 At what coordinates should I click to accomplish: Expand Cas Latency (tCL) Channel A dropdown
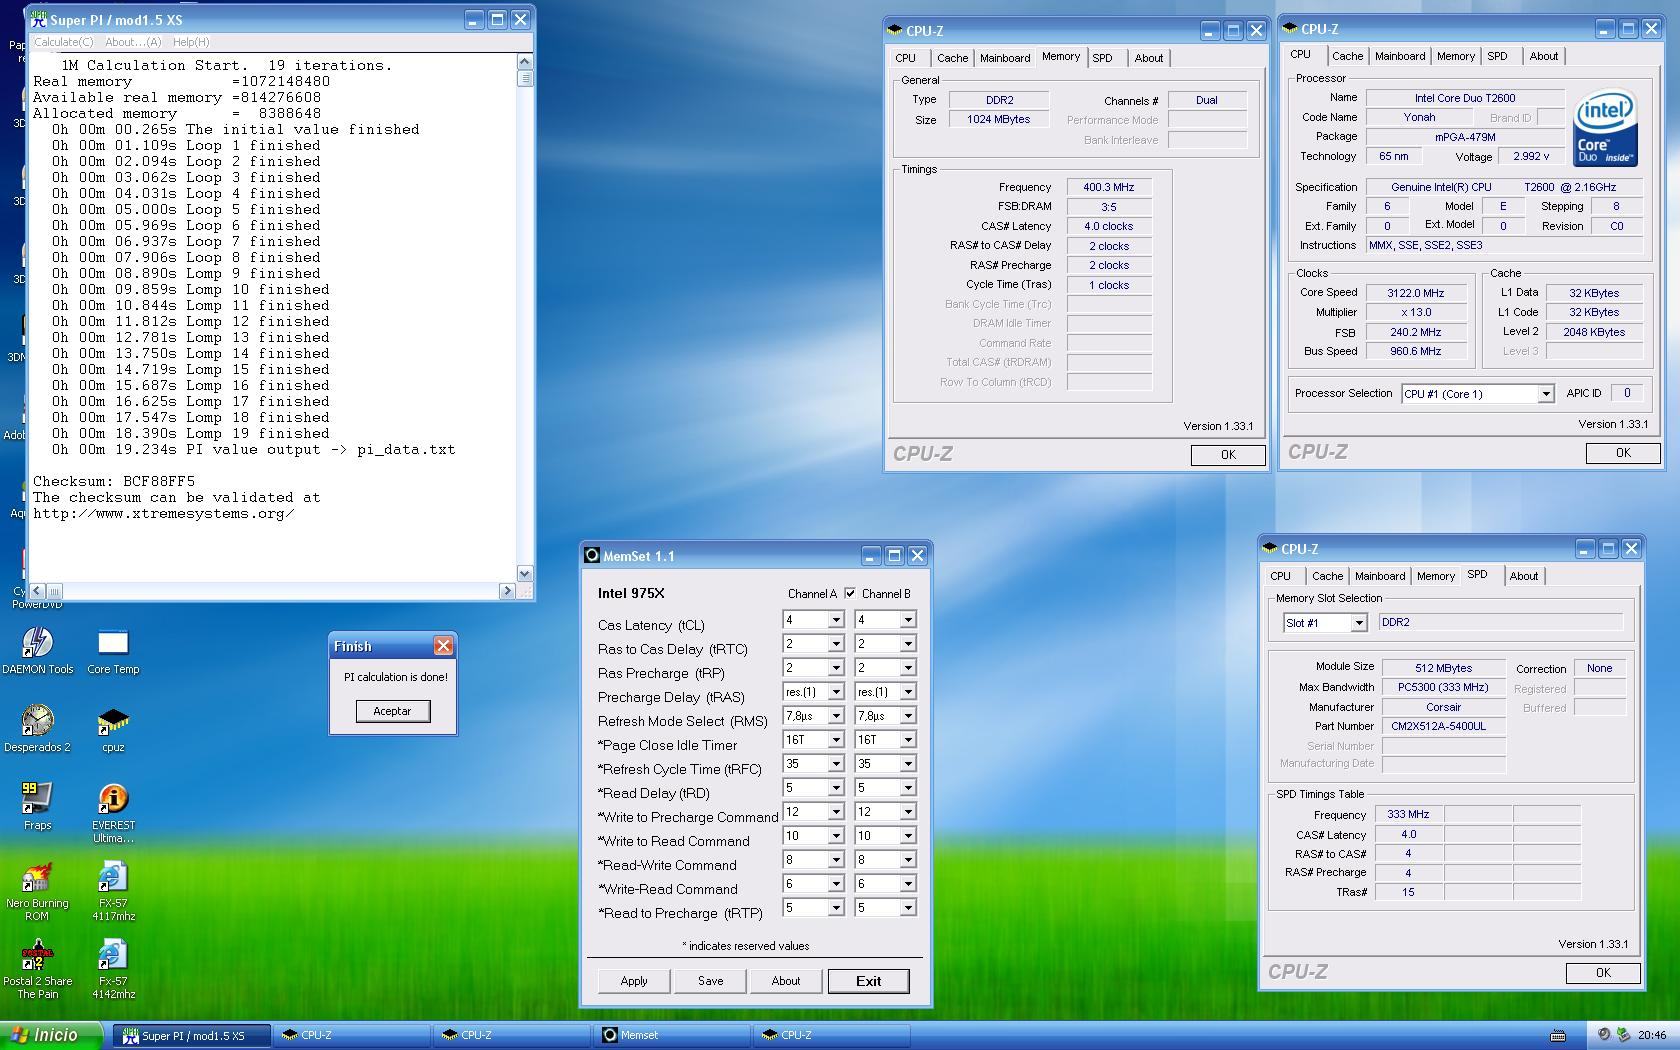coord(835,620)
